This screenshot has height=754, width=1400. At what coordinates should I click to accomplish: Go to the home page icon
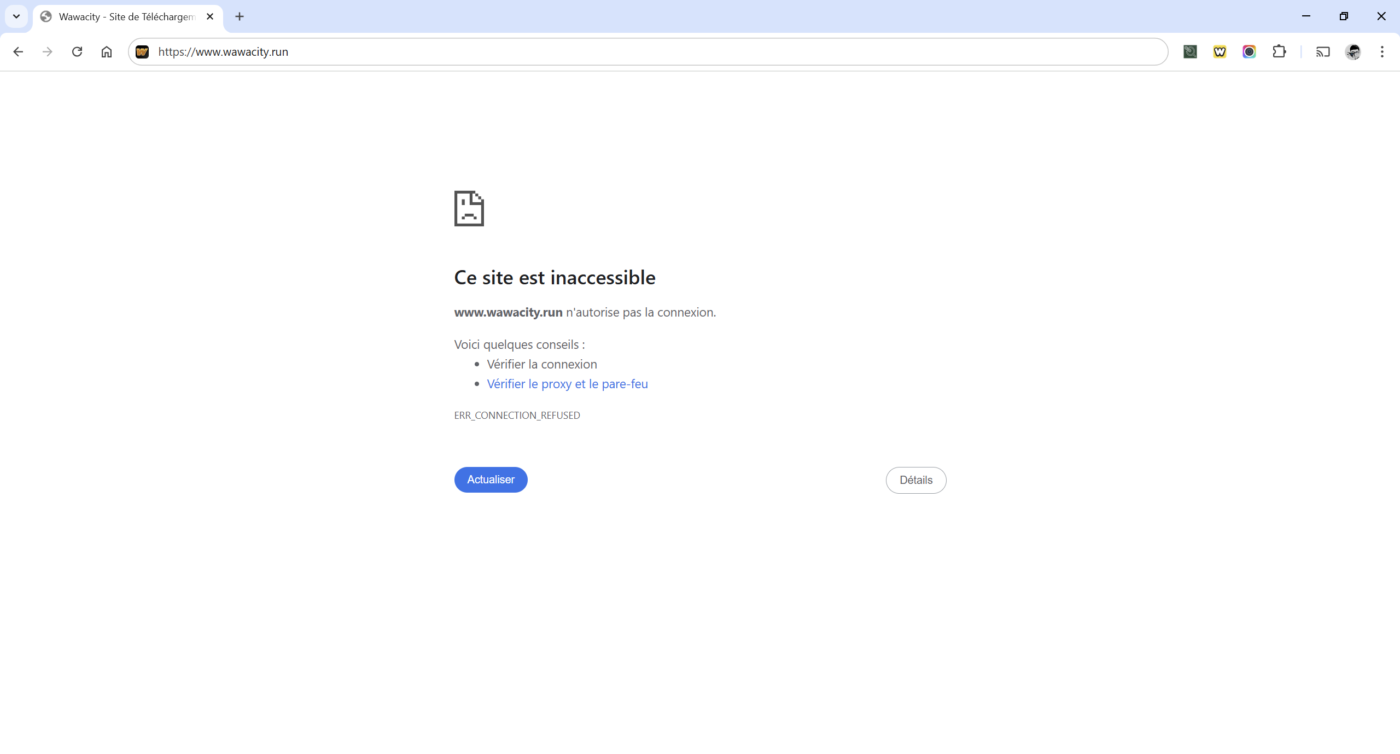click(x=106, y=52)
